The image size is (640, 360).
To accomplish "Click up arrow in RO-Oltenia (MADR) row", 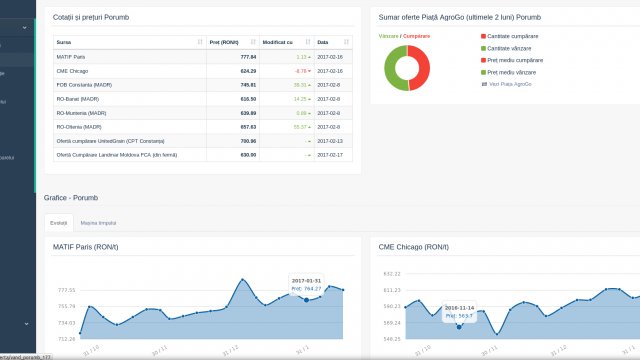I will (x=309, y=127).
